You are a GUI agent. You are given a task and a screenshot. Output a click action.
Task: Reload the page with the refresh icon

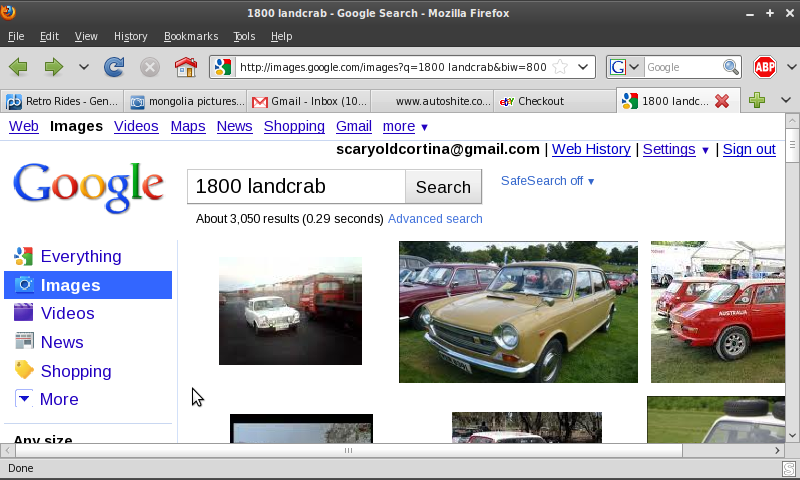[114, 67]
